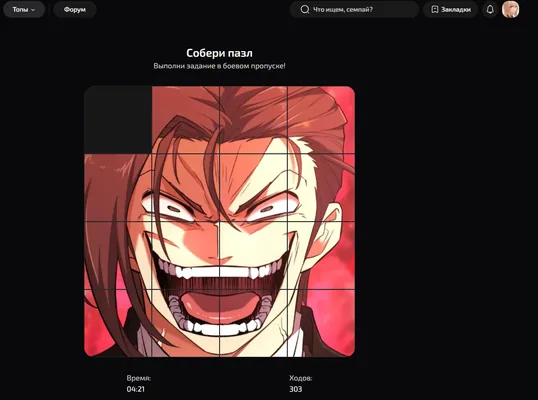
Task: Open notifications bell
Action: point(490,10)
